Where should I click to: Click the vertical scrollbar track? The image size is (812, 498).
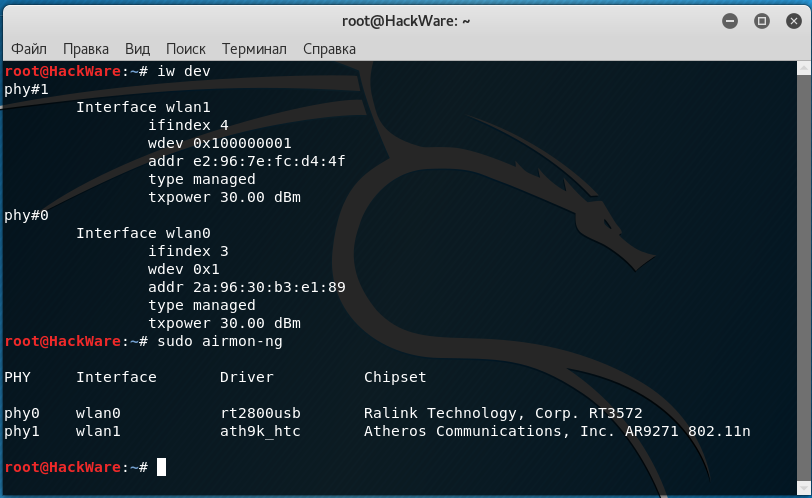(x=804, y=277)
